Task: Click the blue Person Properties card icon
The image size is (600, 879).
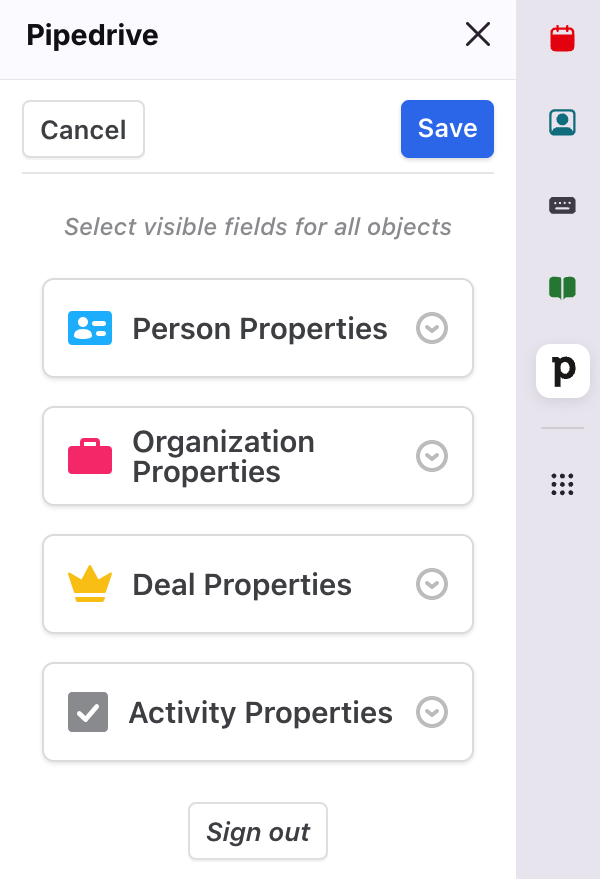Action: (x=90, y=328)
